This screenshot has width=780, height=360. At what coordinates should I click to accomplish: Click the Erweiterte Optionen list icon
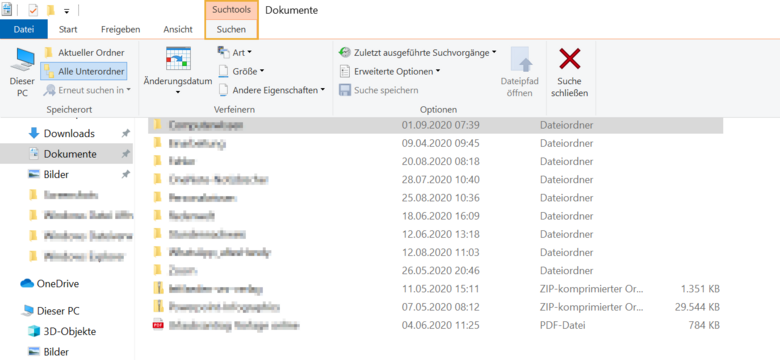click(x=344, y=72)
